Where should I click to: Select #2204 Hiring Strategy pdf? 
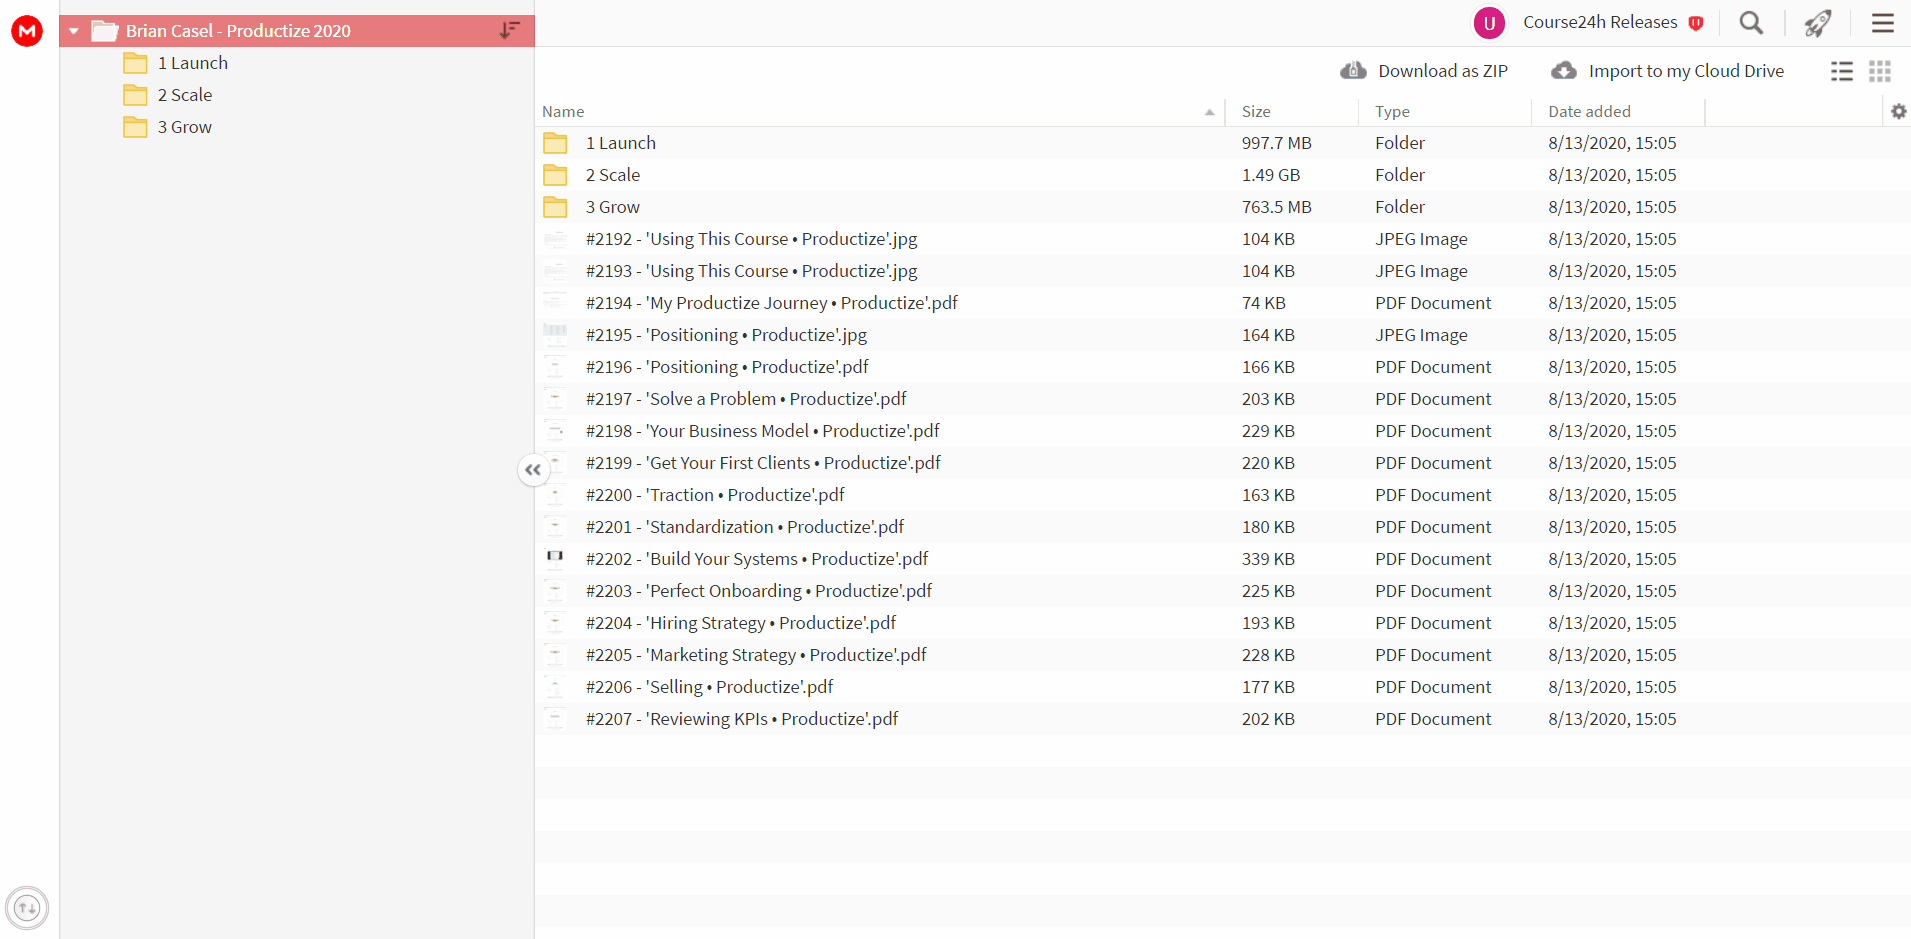coord(741,623)
